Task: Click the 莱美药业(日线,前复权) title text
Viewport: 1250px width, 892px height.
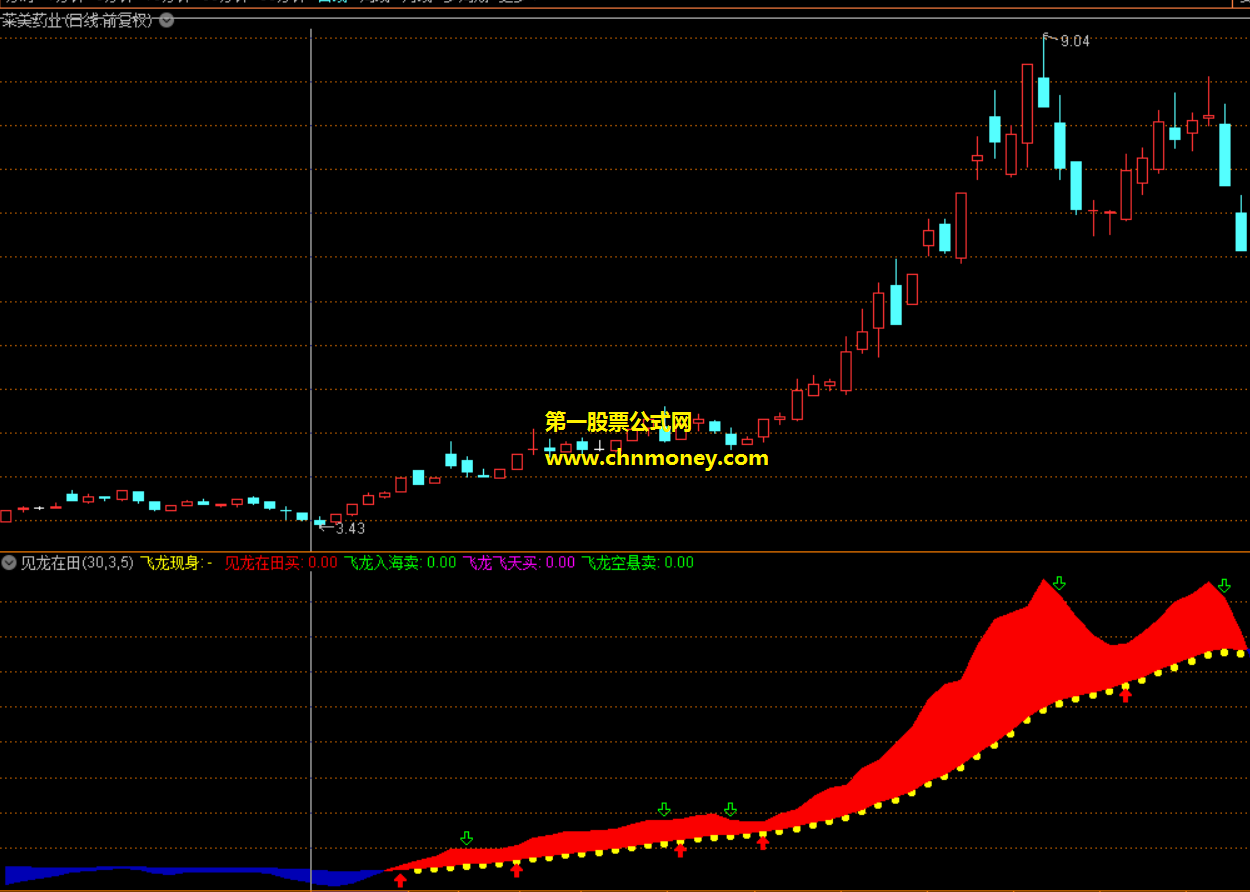Action: point(78,19)
